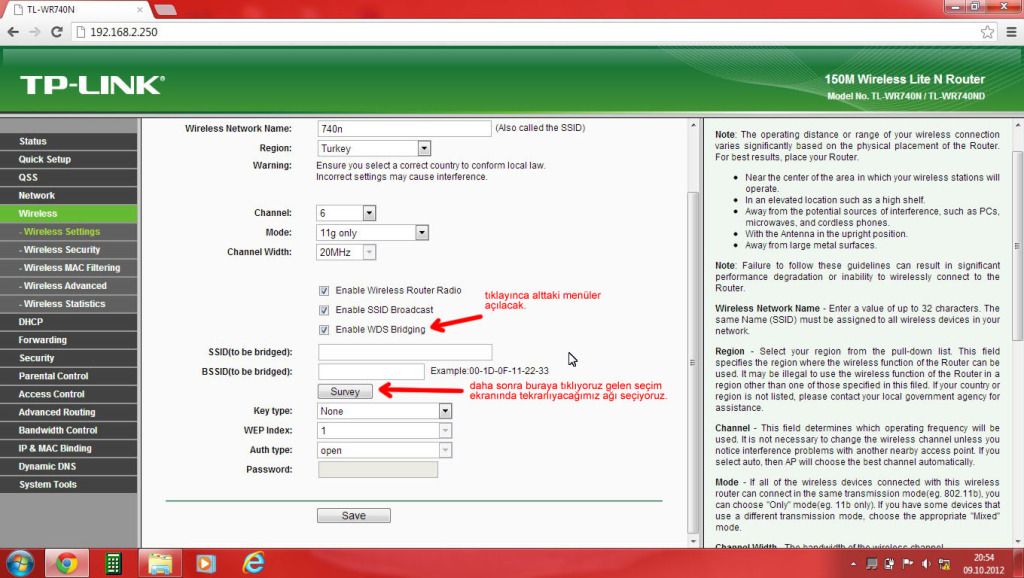Go to the Forwarding section
The width and height of the screenshot is (1024, 578).
(69, 340)
